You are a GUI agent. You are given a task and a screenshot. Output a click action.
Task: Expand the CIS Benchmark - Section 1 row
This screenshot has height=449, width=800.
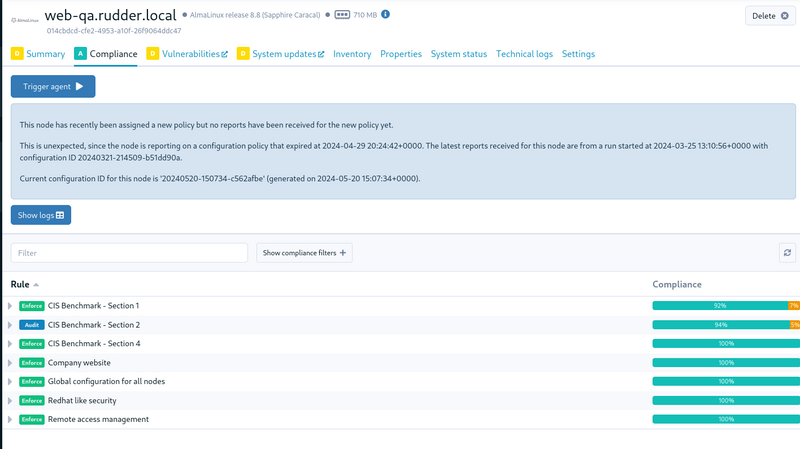click(x=10, y=306)
